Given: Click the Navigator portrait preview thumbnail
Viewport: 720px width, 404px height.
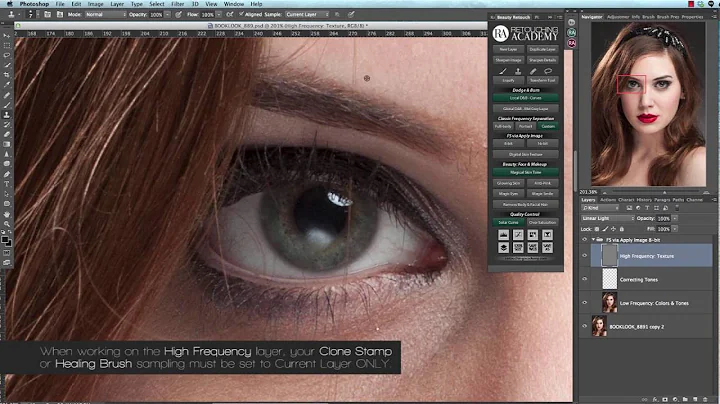Looking at the screenshot, I should click(x=648, y=104).
